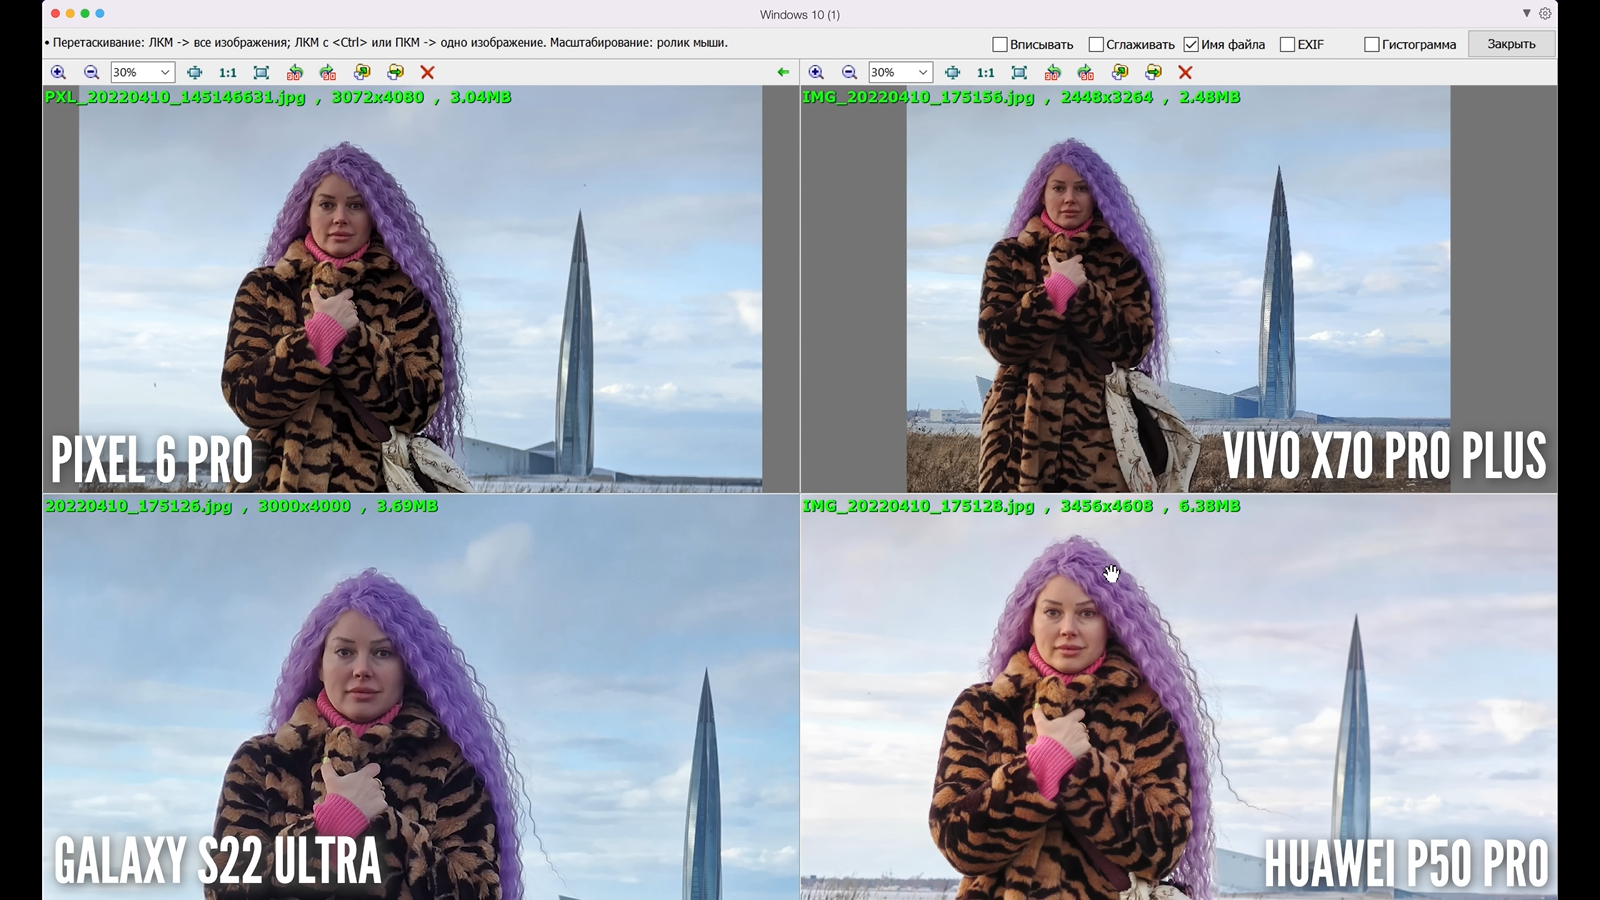Enable the Вписывать checkbox
The height and width of the screenshot is (900, 1600).
coord(1000,44)
